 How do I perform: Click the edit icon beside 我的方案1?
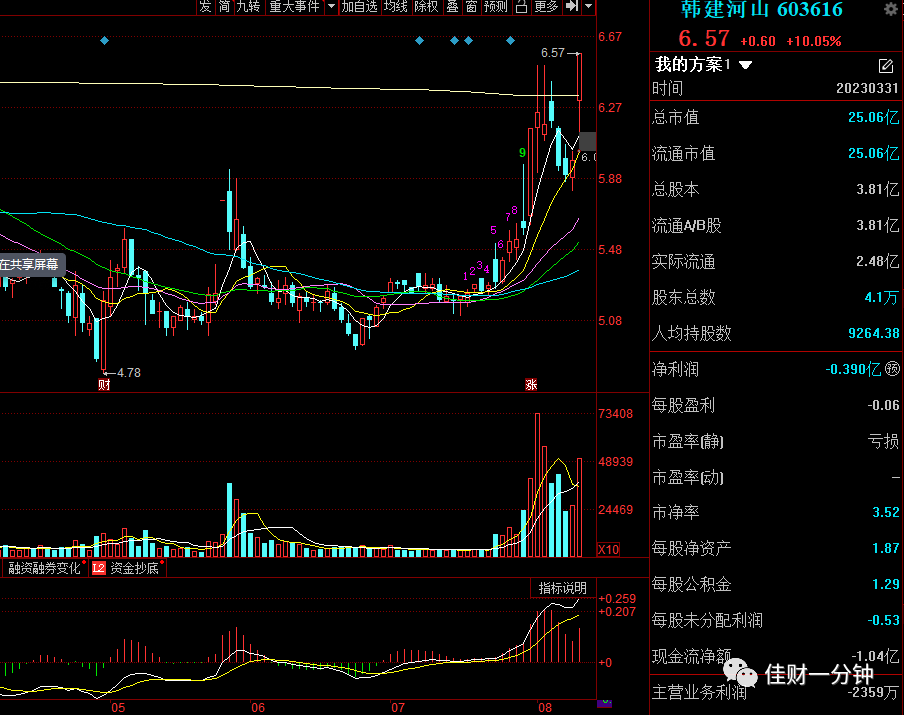tap(886, 66)
